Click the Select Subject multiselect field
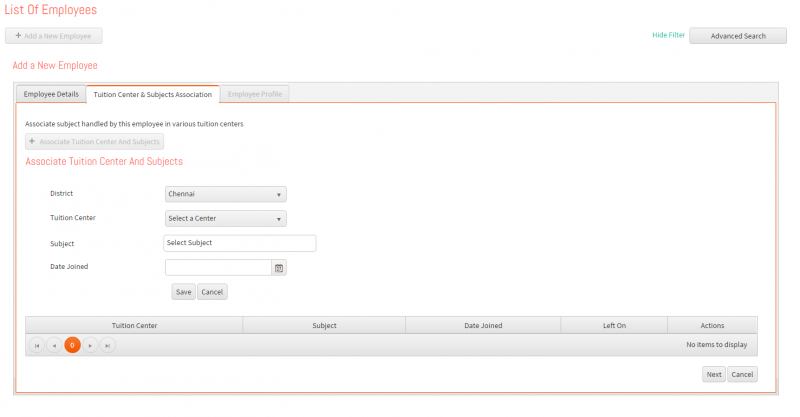Screen dimensions: 800x417 point(240,243)
